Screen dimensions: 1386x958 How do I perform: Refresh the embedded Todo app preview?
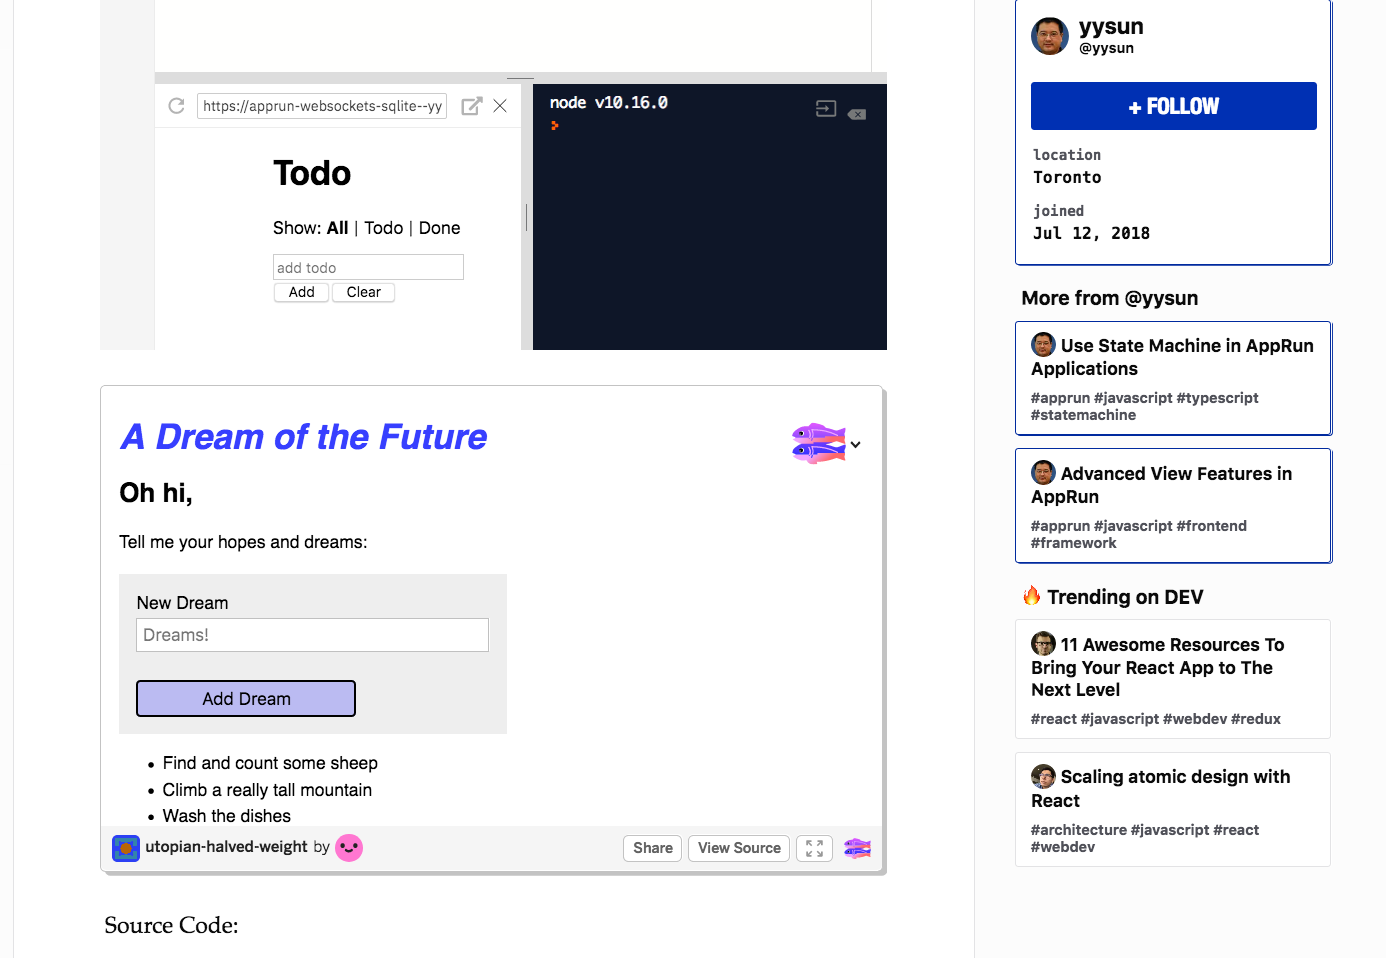(x=177, y=105)
